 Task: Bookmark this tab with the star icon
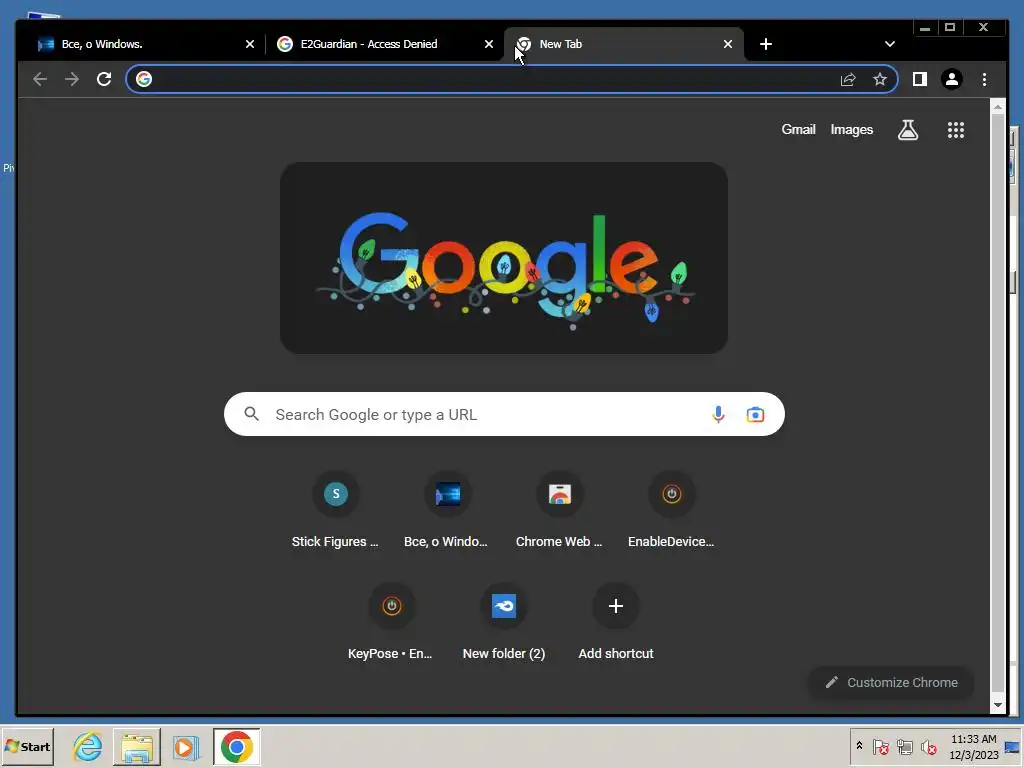pyautogui.click(x=880, y=79)
